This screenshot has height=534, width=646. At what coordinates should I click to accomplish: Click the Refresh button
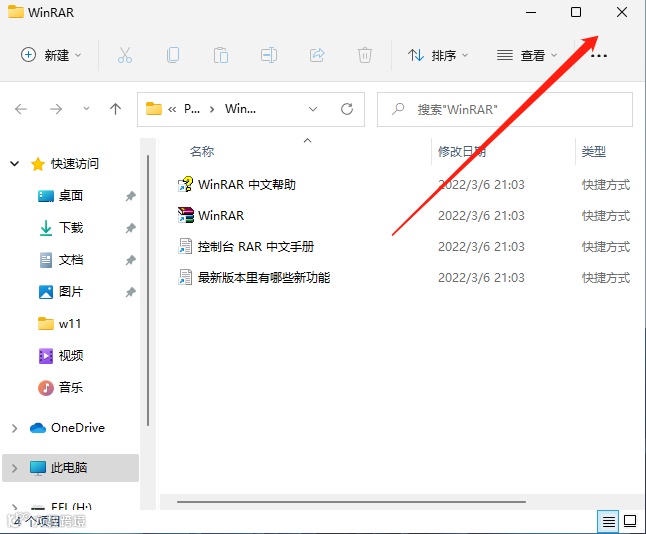click(347, 109)
